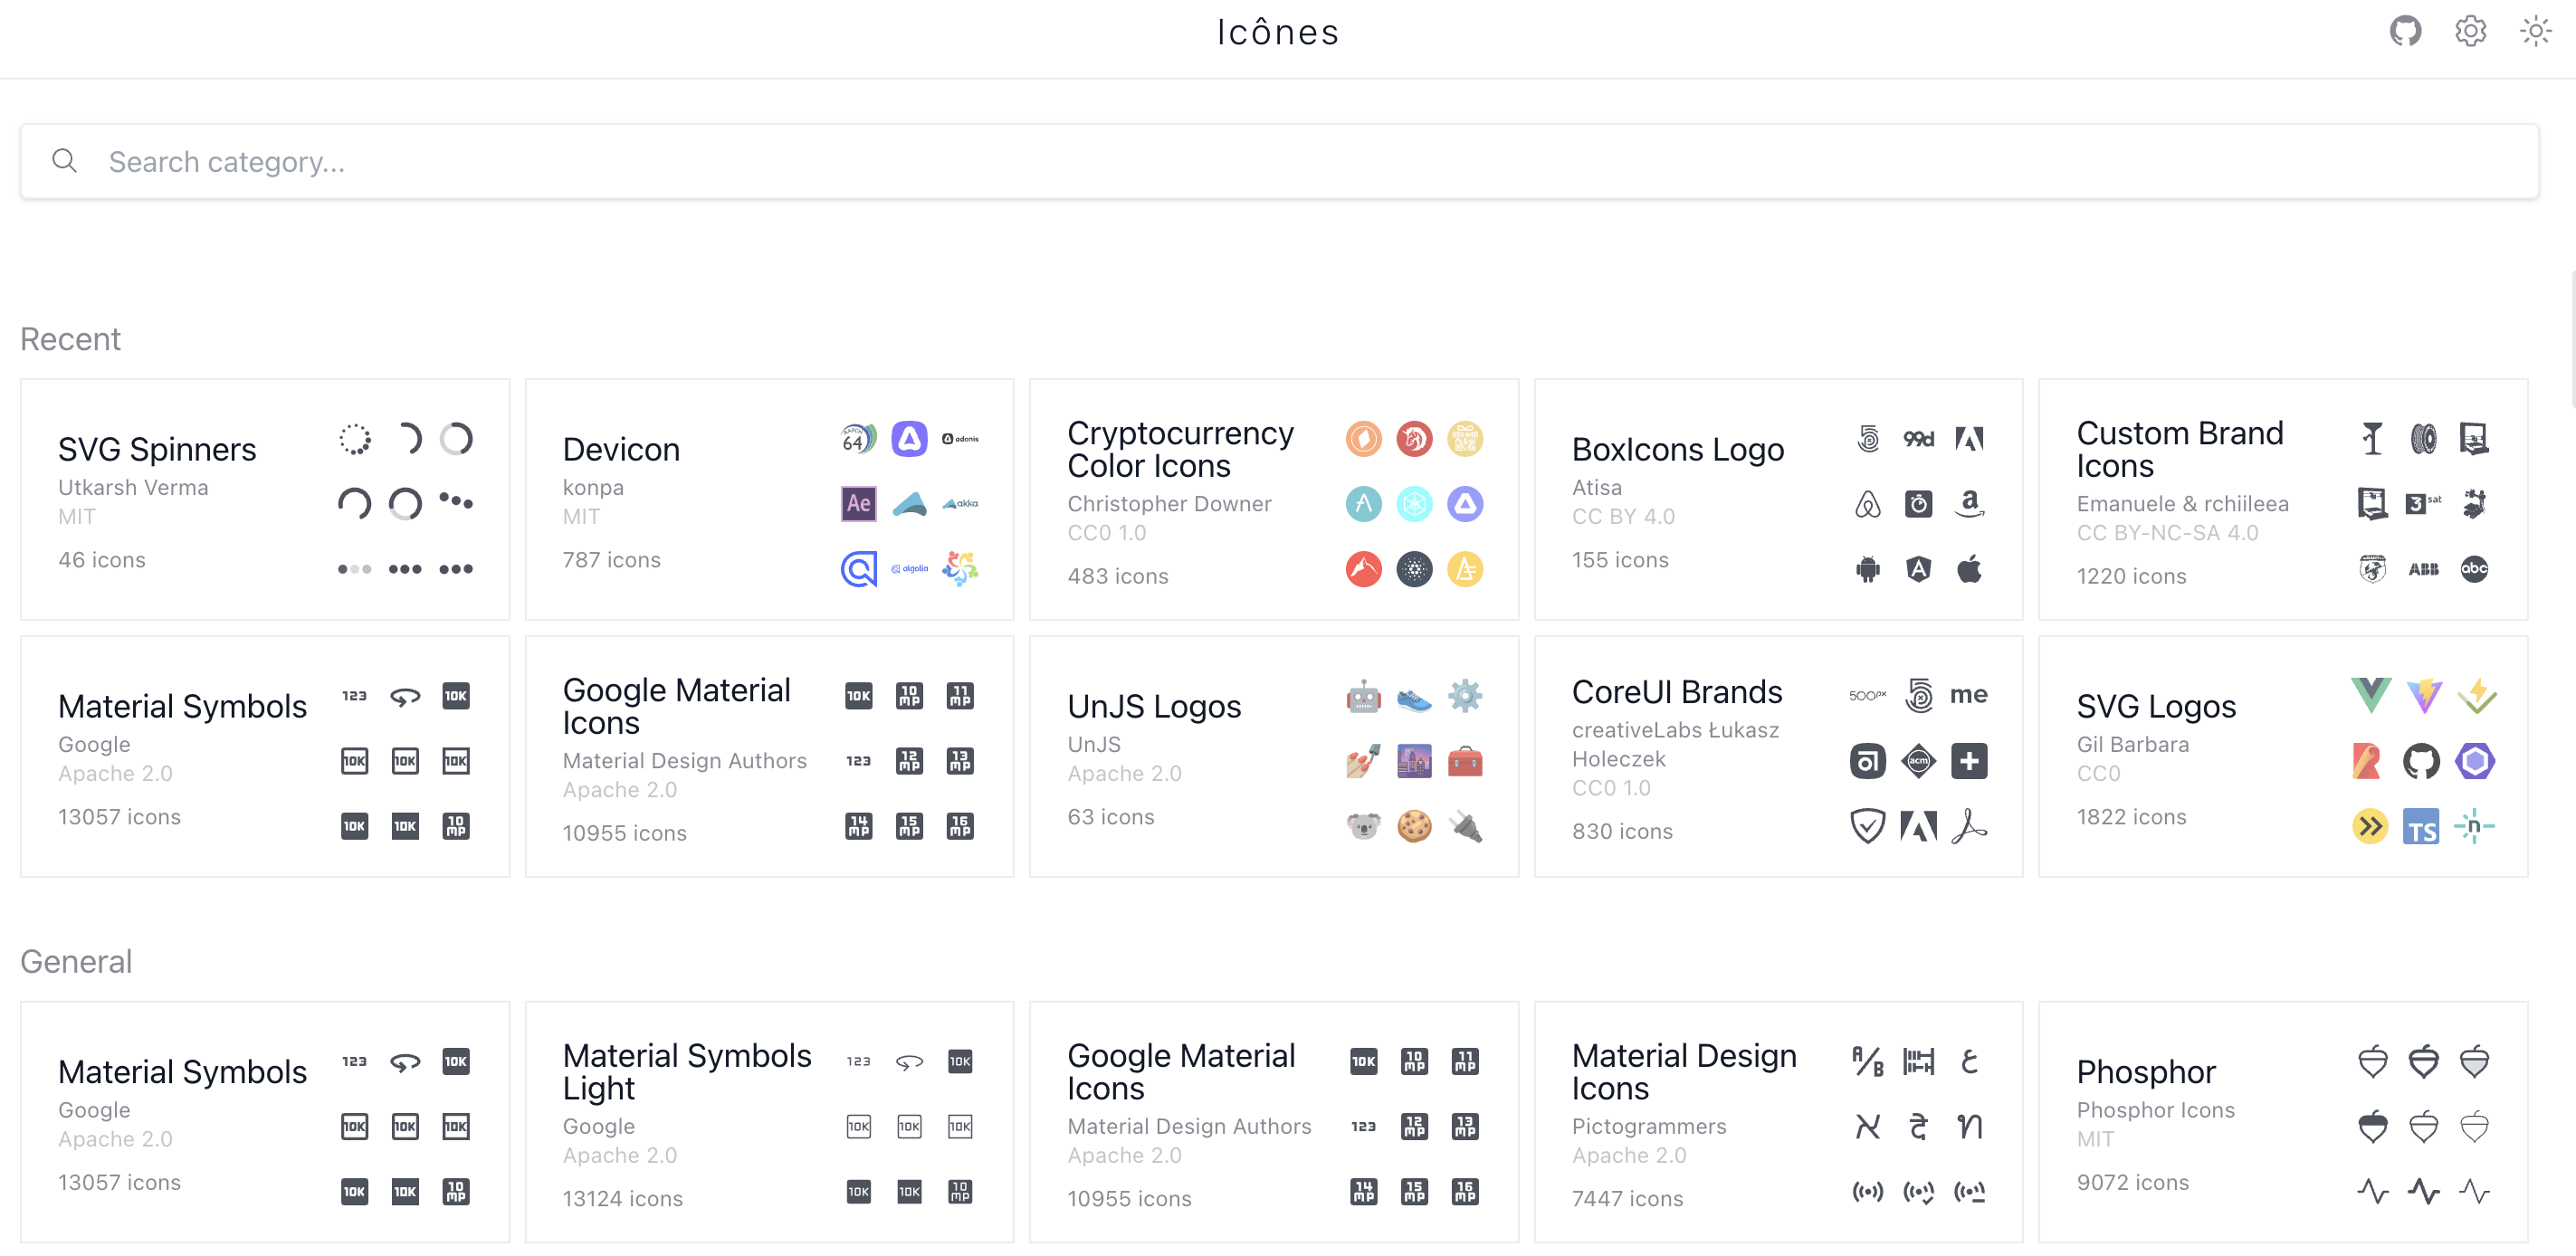Click the Android icon in BoxIcons Logo

[1867, 569]
